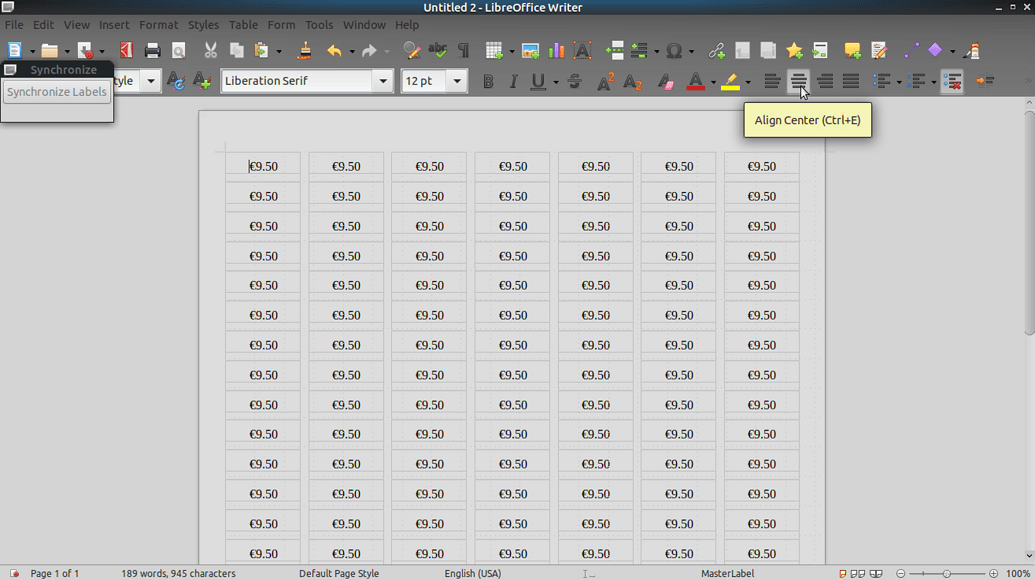1035x580 pixels.
Task: Enable Strikethrough formatting
Action: click(575, 81)
